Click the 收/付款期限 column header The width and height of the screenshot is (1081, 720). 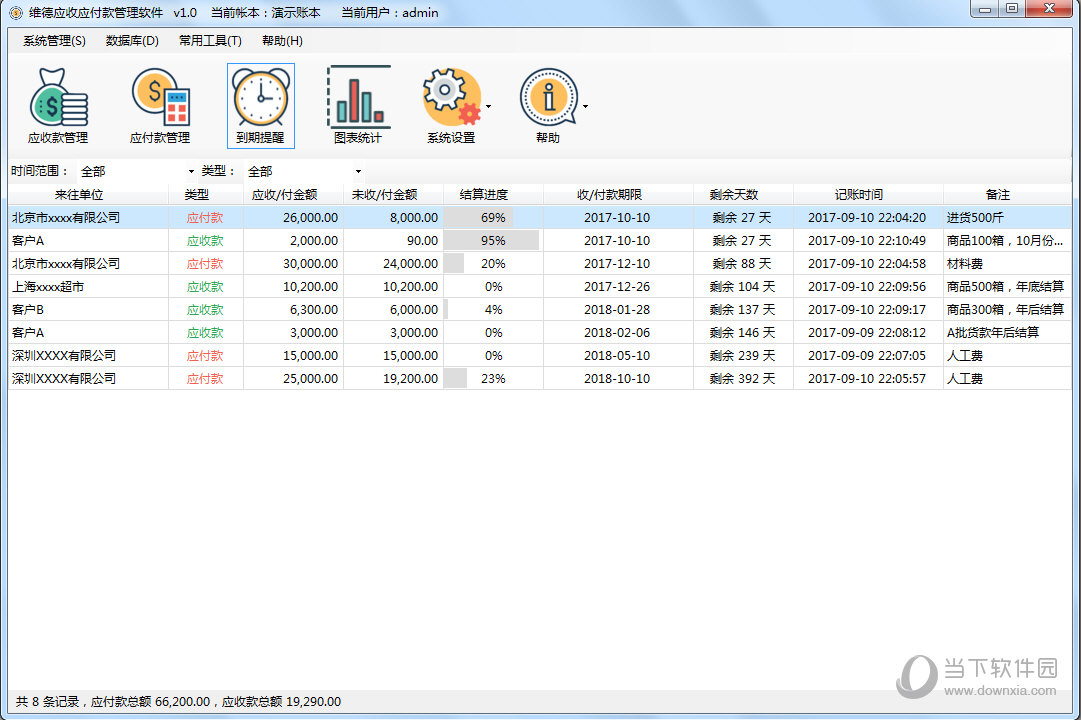[617, 195]
